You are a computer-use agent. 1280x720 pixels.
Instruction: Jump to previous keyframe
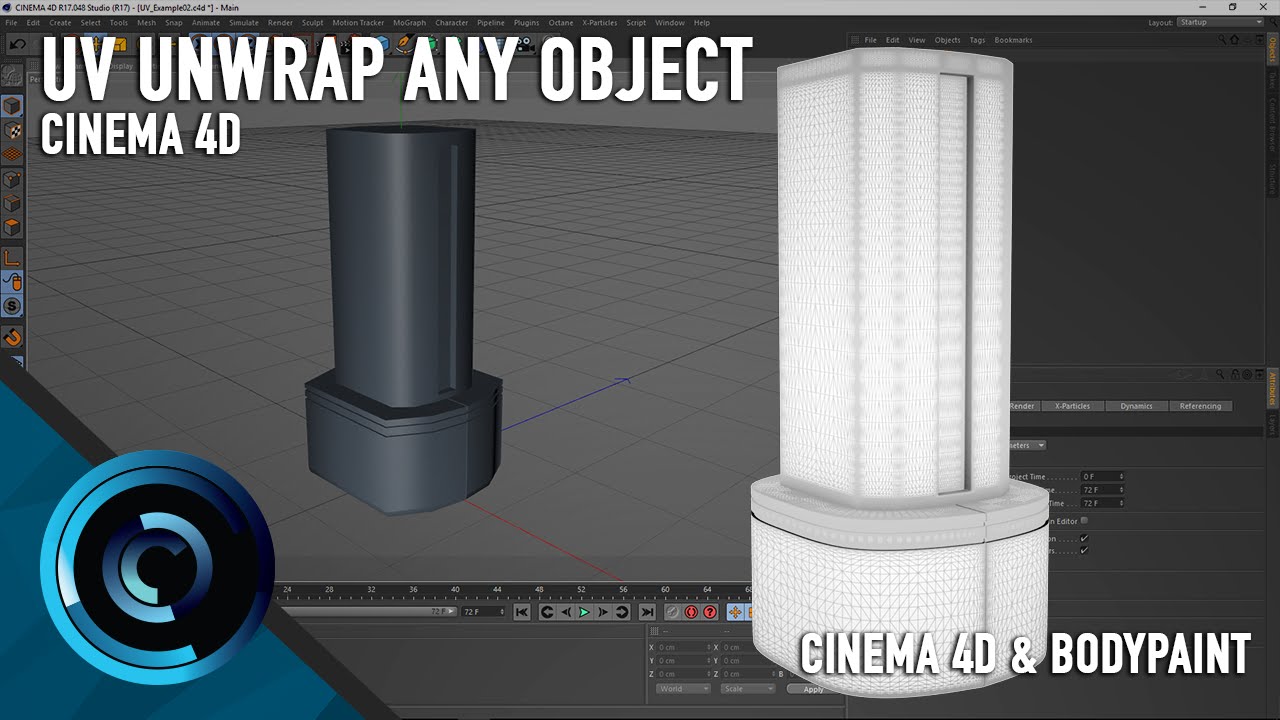click(x=547, y=612)
